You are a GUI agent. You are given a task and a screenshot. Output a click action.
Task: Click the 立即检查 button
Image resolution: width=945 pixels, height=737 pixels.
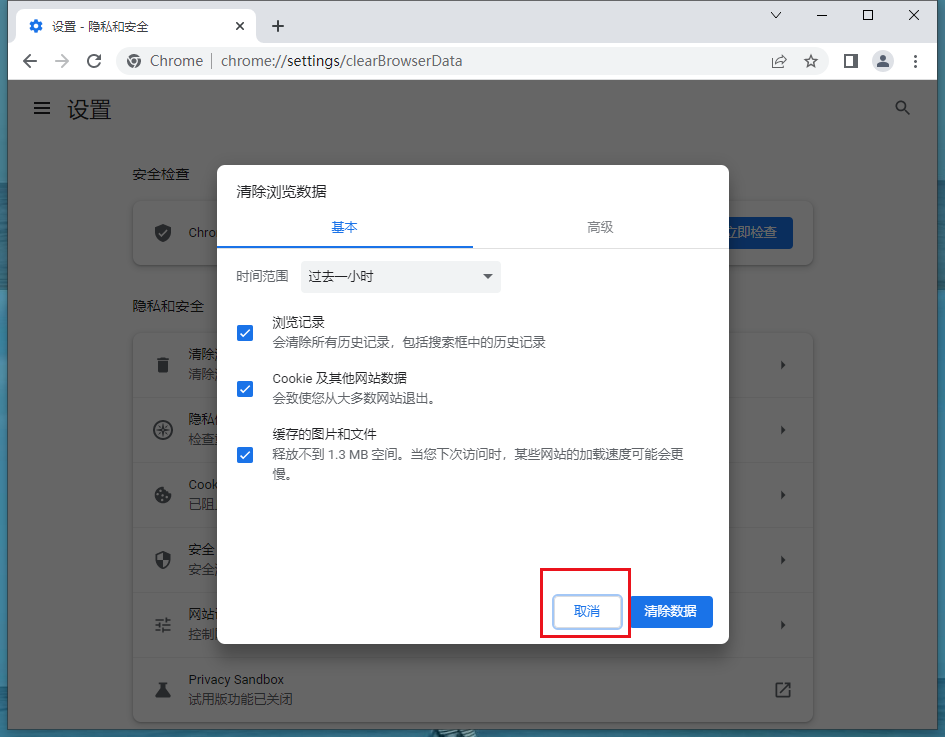pos(761,233)
